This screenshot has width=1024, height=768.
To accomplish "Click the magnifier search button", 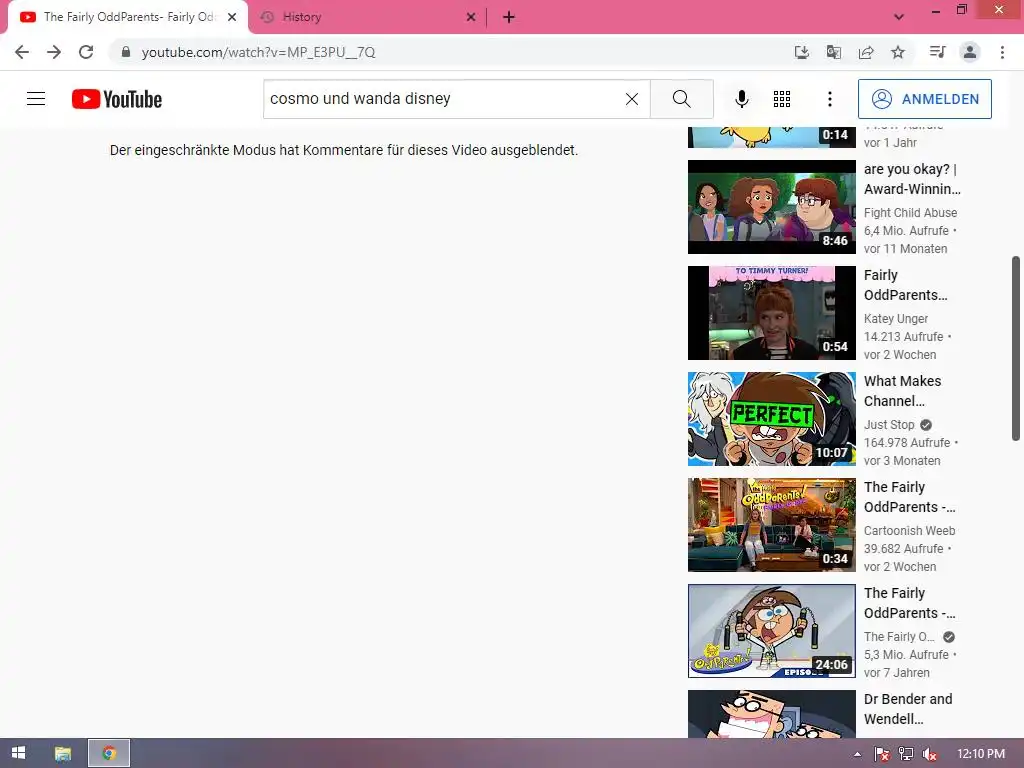I will coord(681,99).
